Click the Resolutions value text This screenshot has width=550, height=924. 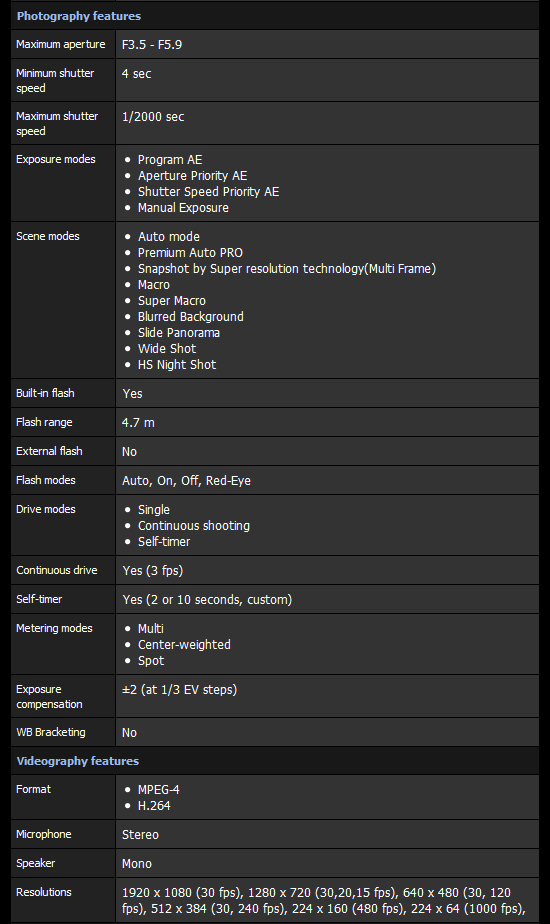[x=323, y=900]
